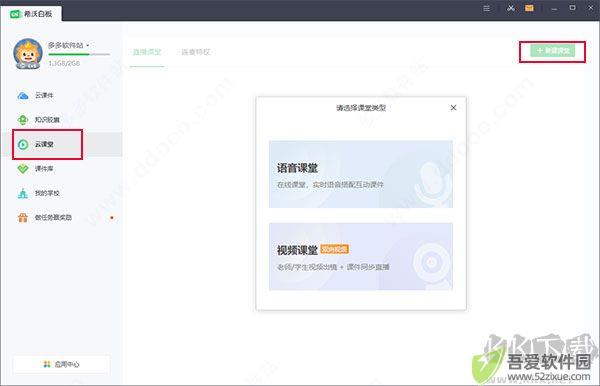The image size is (600, 386).
Task: Choose the 视频课堂 video classroom card
Action: pyautogui.click(x=361, y=256)
